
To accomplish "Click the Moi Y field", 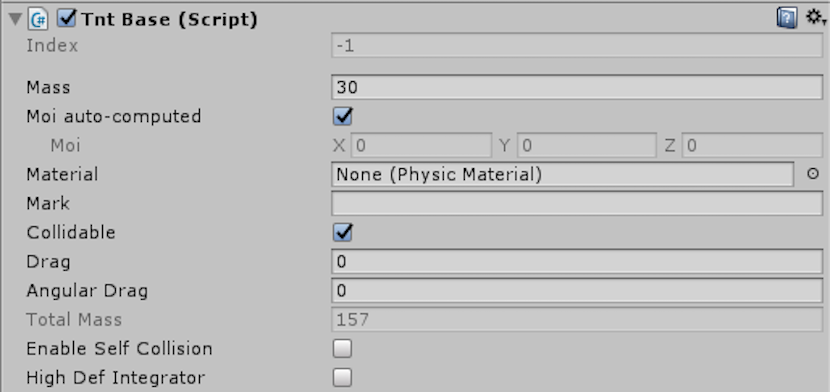I will 587,145.
